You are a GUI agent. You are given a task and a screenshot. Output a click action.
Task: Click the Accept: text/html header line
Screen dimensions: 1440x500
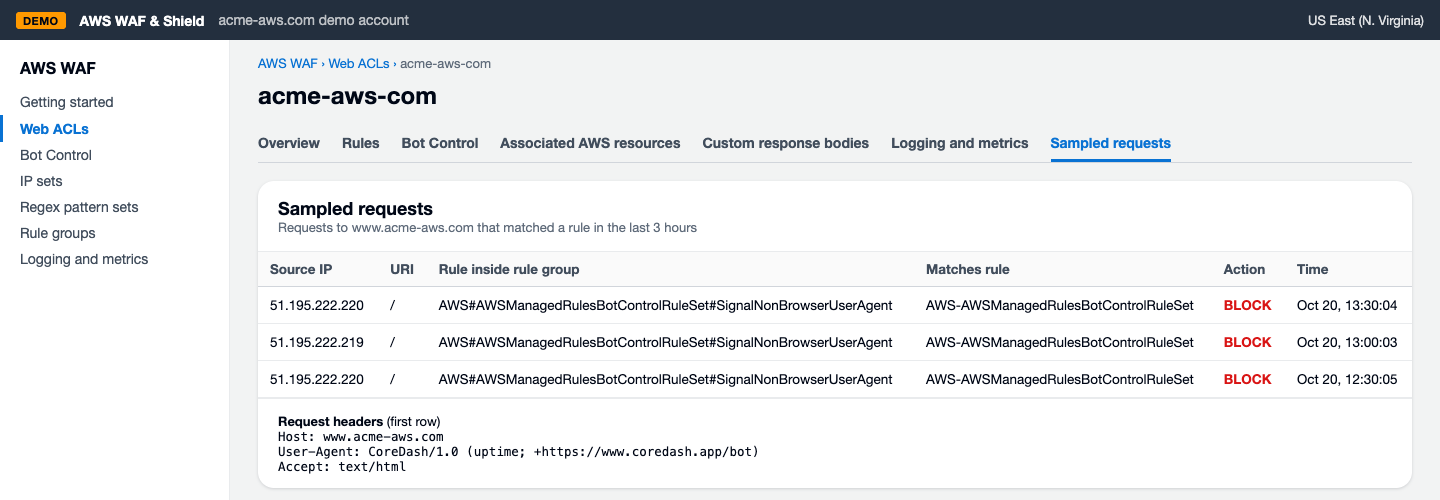coord(342,467)
